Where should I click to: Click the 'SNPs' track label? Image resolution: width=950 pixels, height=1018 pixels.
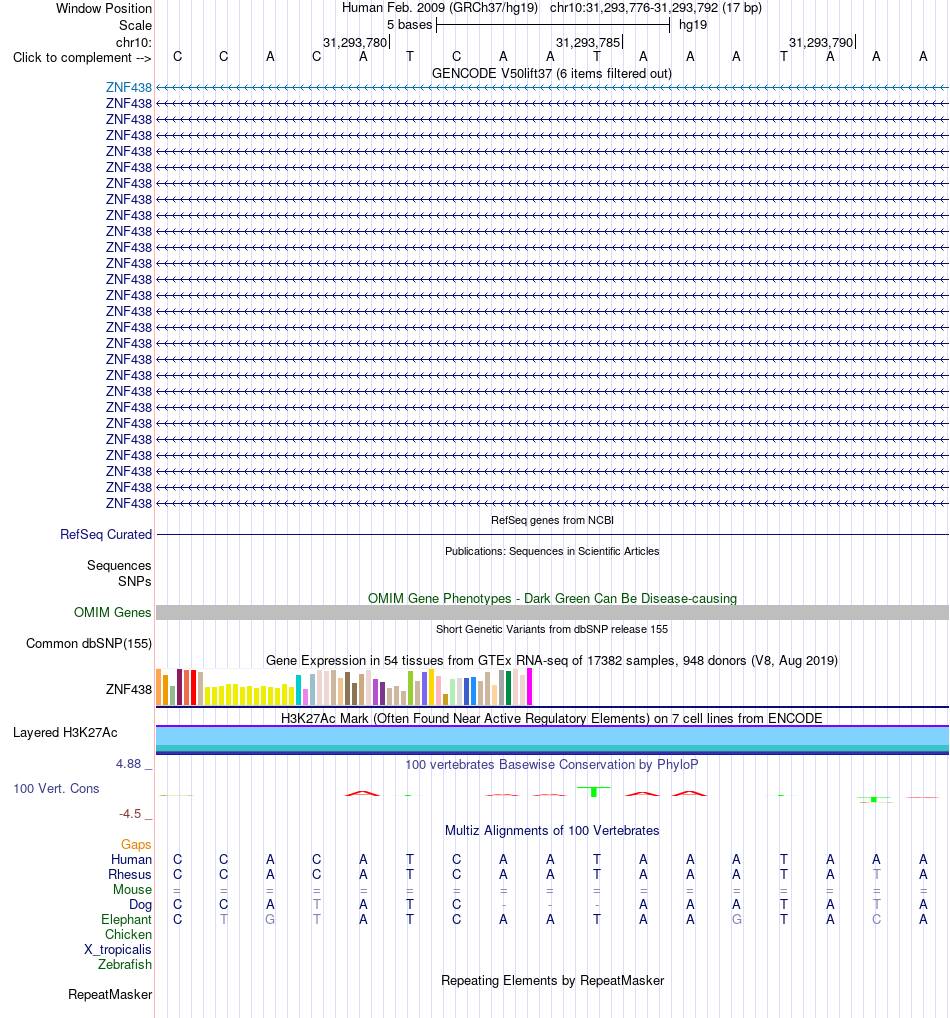click(x=134, y=582)
